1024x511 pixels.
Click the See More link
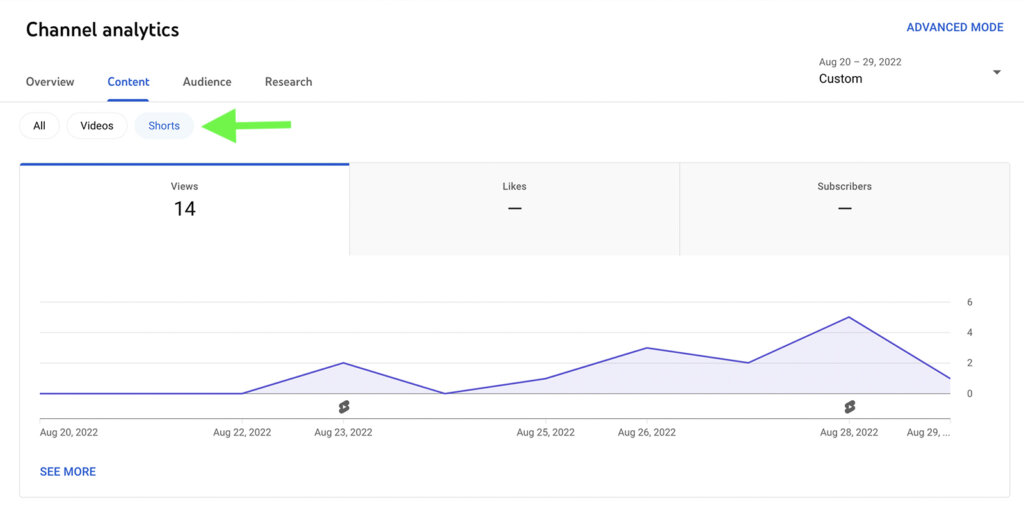tap(68, 471)
